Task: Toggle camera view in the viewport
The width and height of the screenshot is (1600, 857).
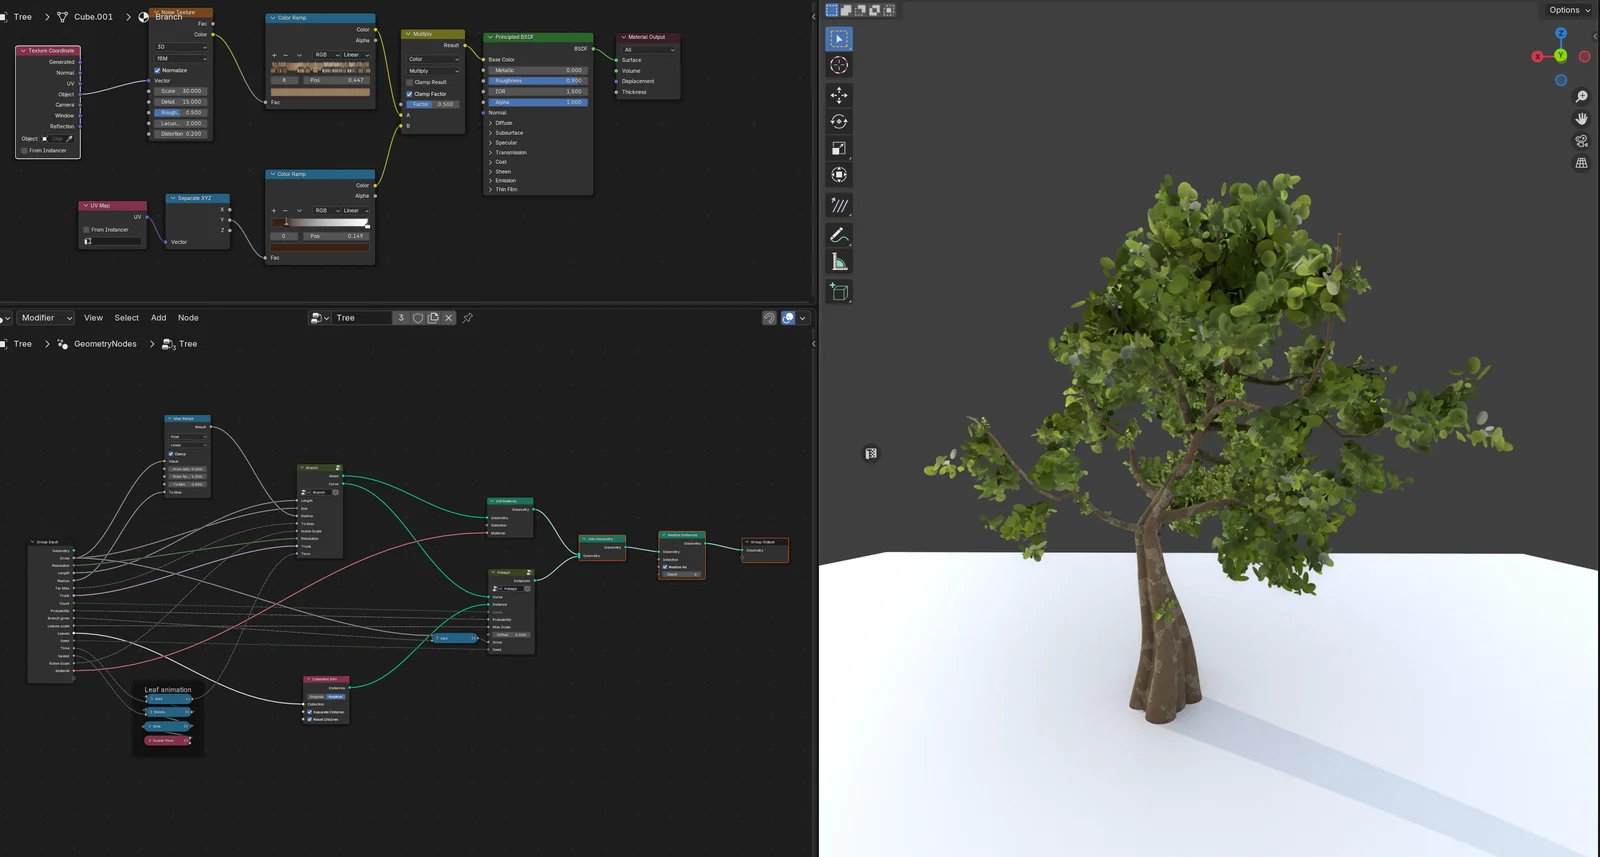Action: tap(1581, 141)
